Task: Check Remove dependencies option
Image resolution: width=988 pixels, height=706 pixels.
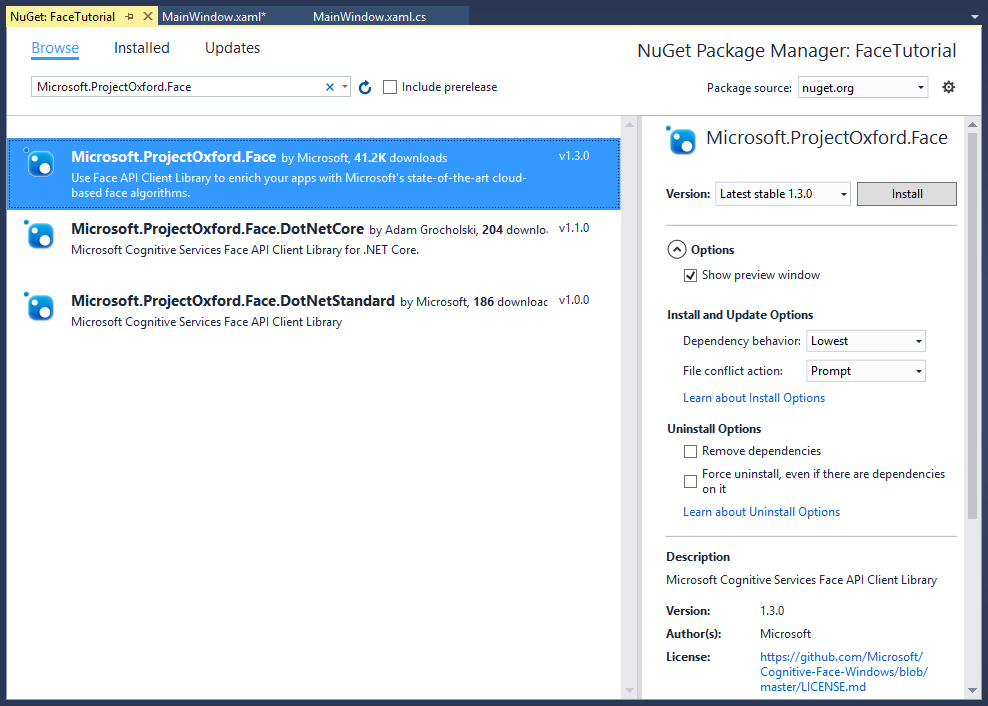Action: (691, 451)
